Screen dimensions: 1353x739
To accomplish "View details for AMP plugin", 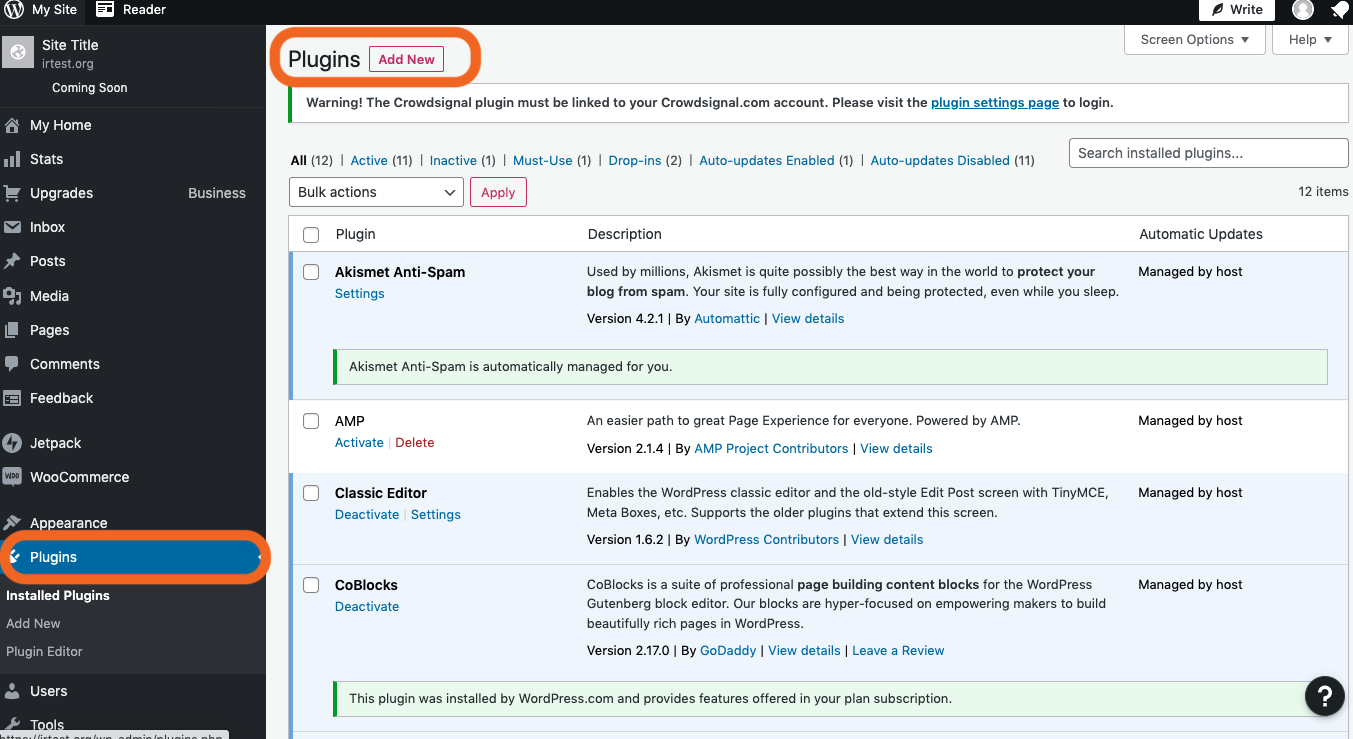I will 896,449.
